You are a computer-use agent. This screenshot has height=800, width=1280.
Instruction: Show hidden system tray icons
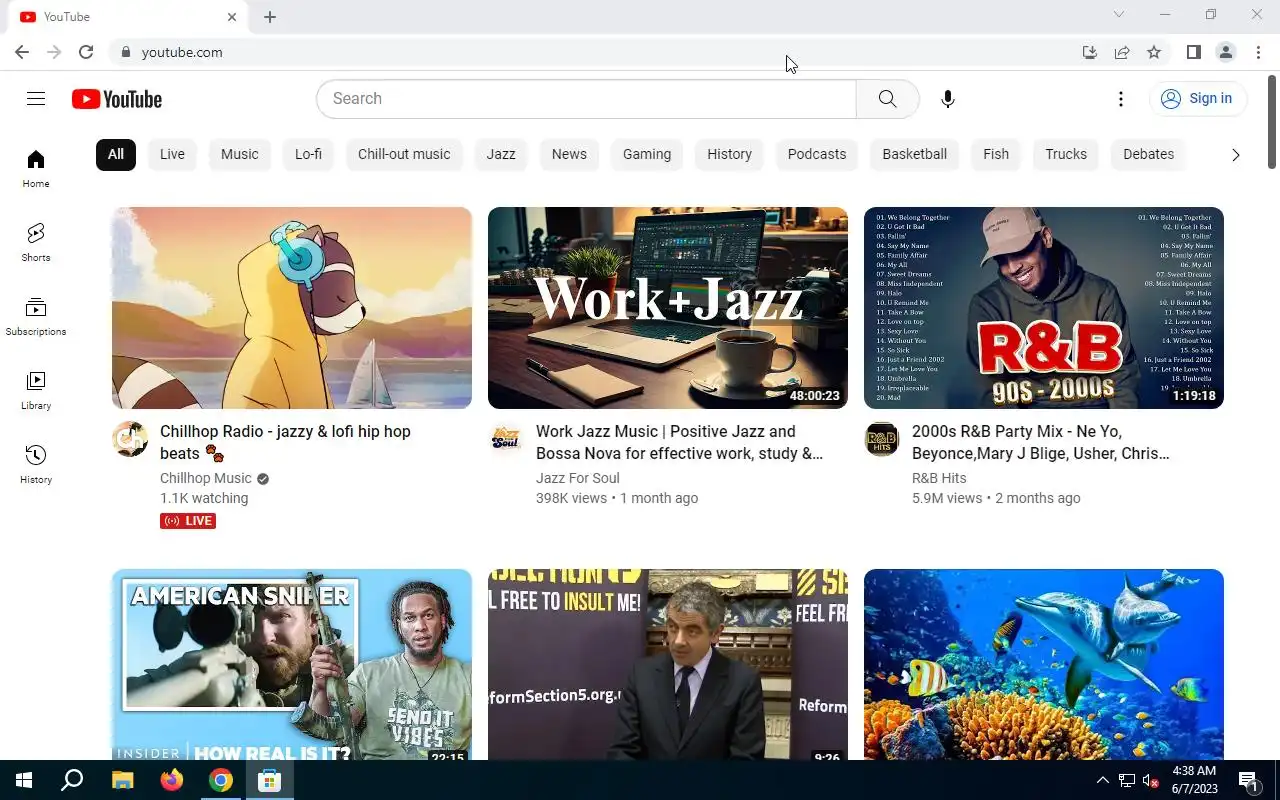point(1103,780)
